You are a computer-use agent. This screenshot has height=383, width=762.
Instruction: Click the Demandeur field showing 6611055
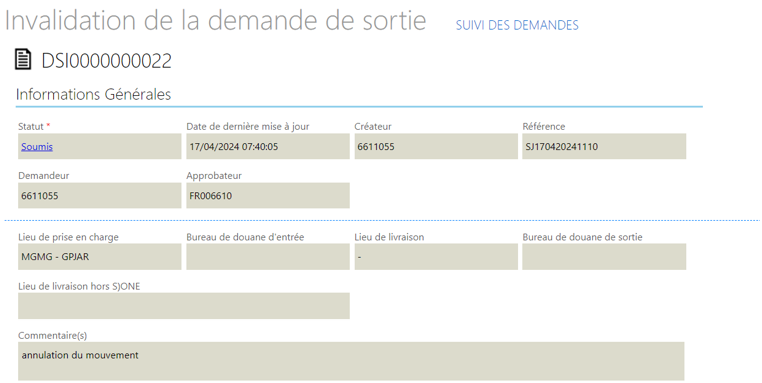click(100, 195)
